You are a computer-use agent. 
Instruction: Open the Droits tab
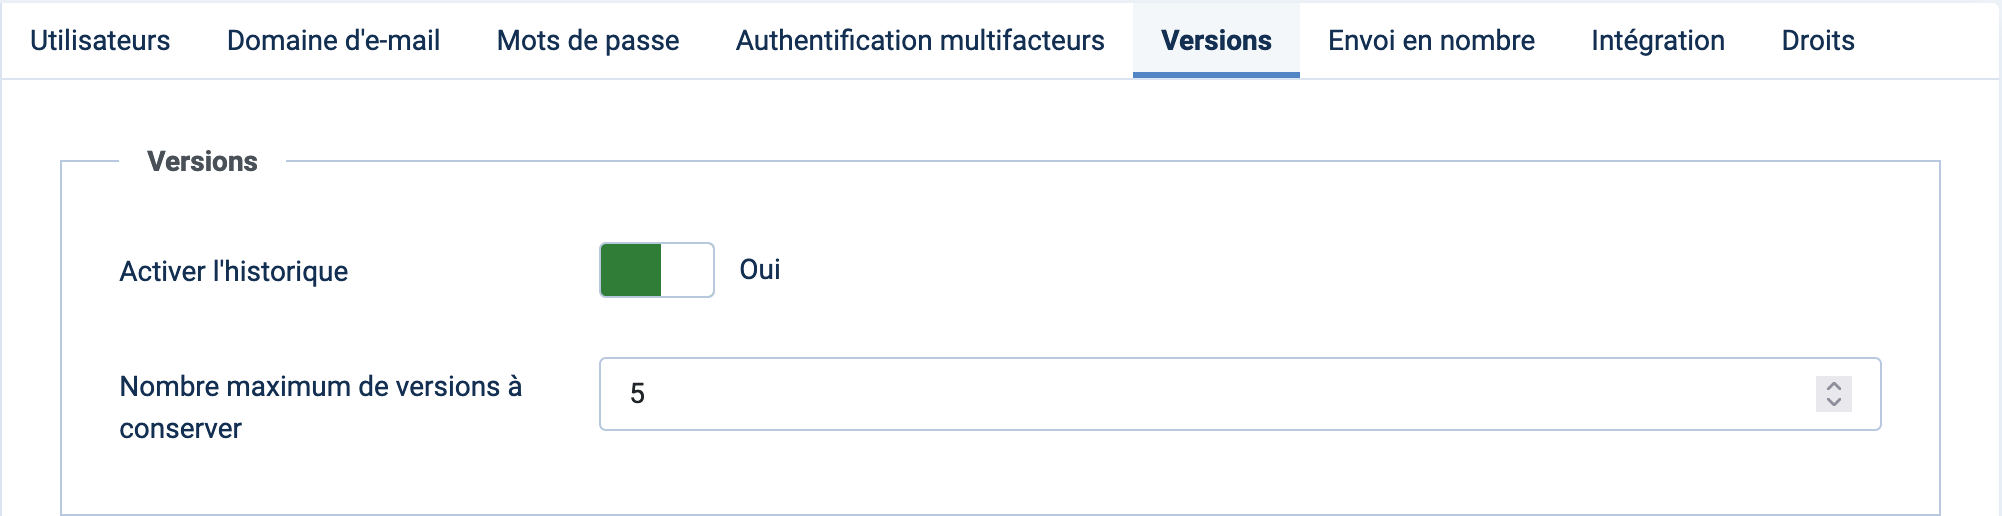[1818, 40]
